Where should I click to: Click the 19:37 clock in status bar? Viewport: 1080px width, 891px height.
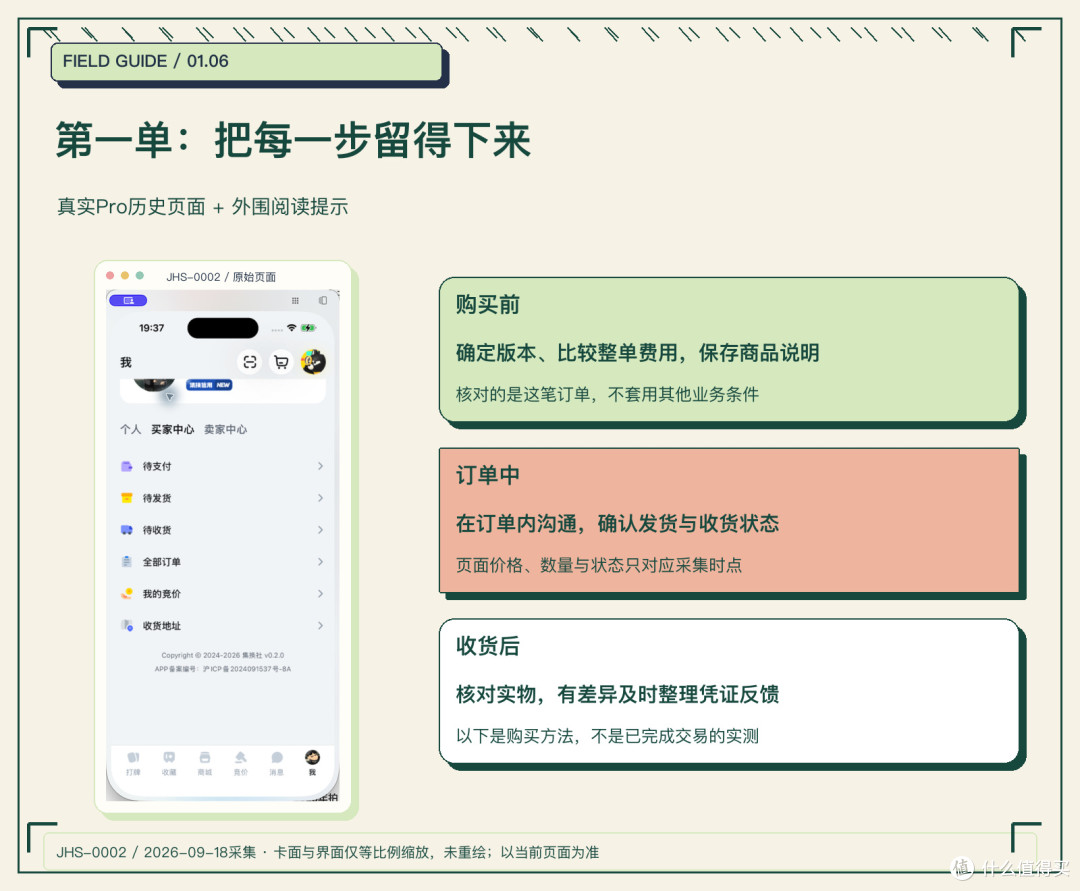point(152,328)
